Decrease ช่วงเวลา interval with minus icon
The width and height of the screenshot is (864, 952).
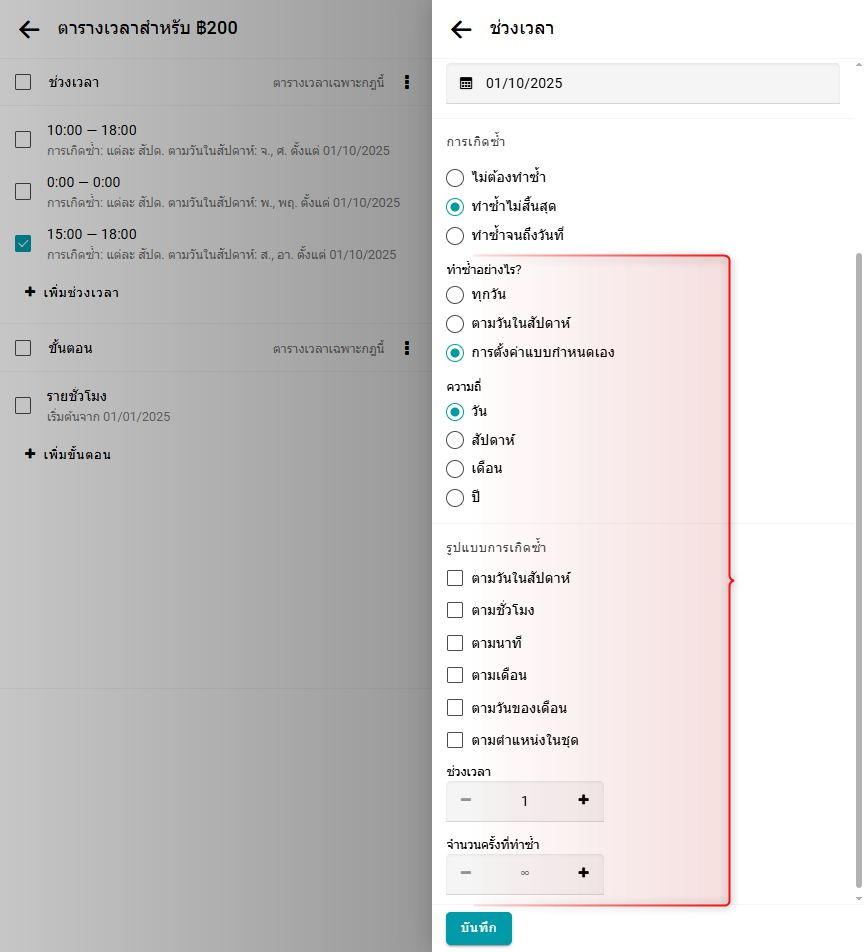click(x=466, y=800)
